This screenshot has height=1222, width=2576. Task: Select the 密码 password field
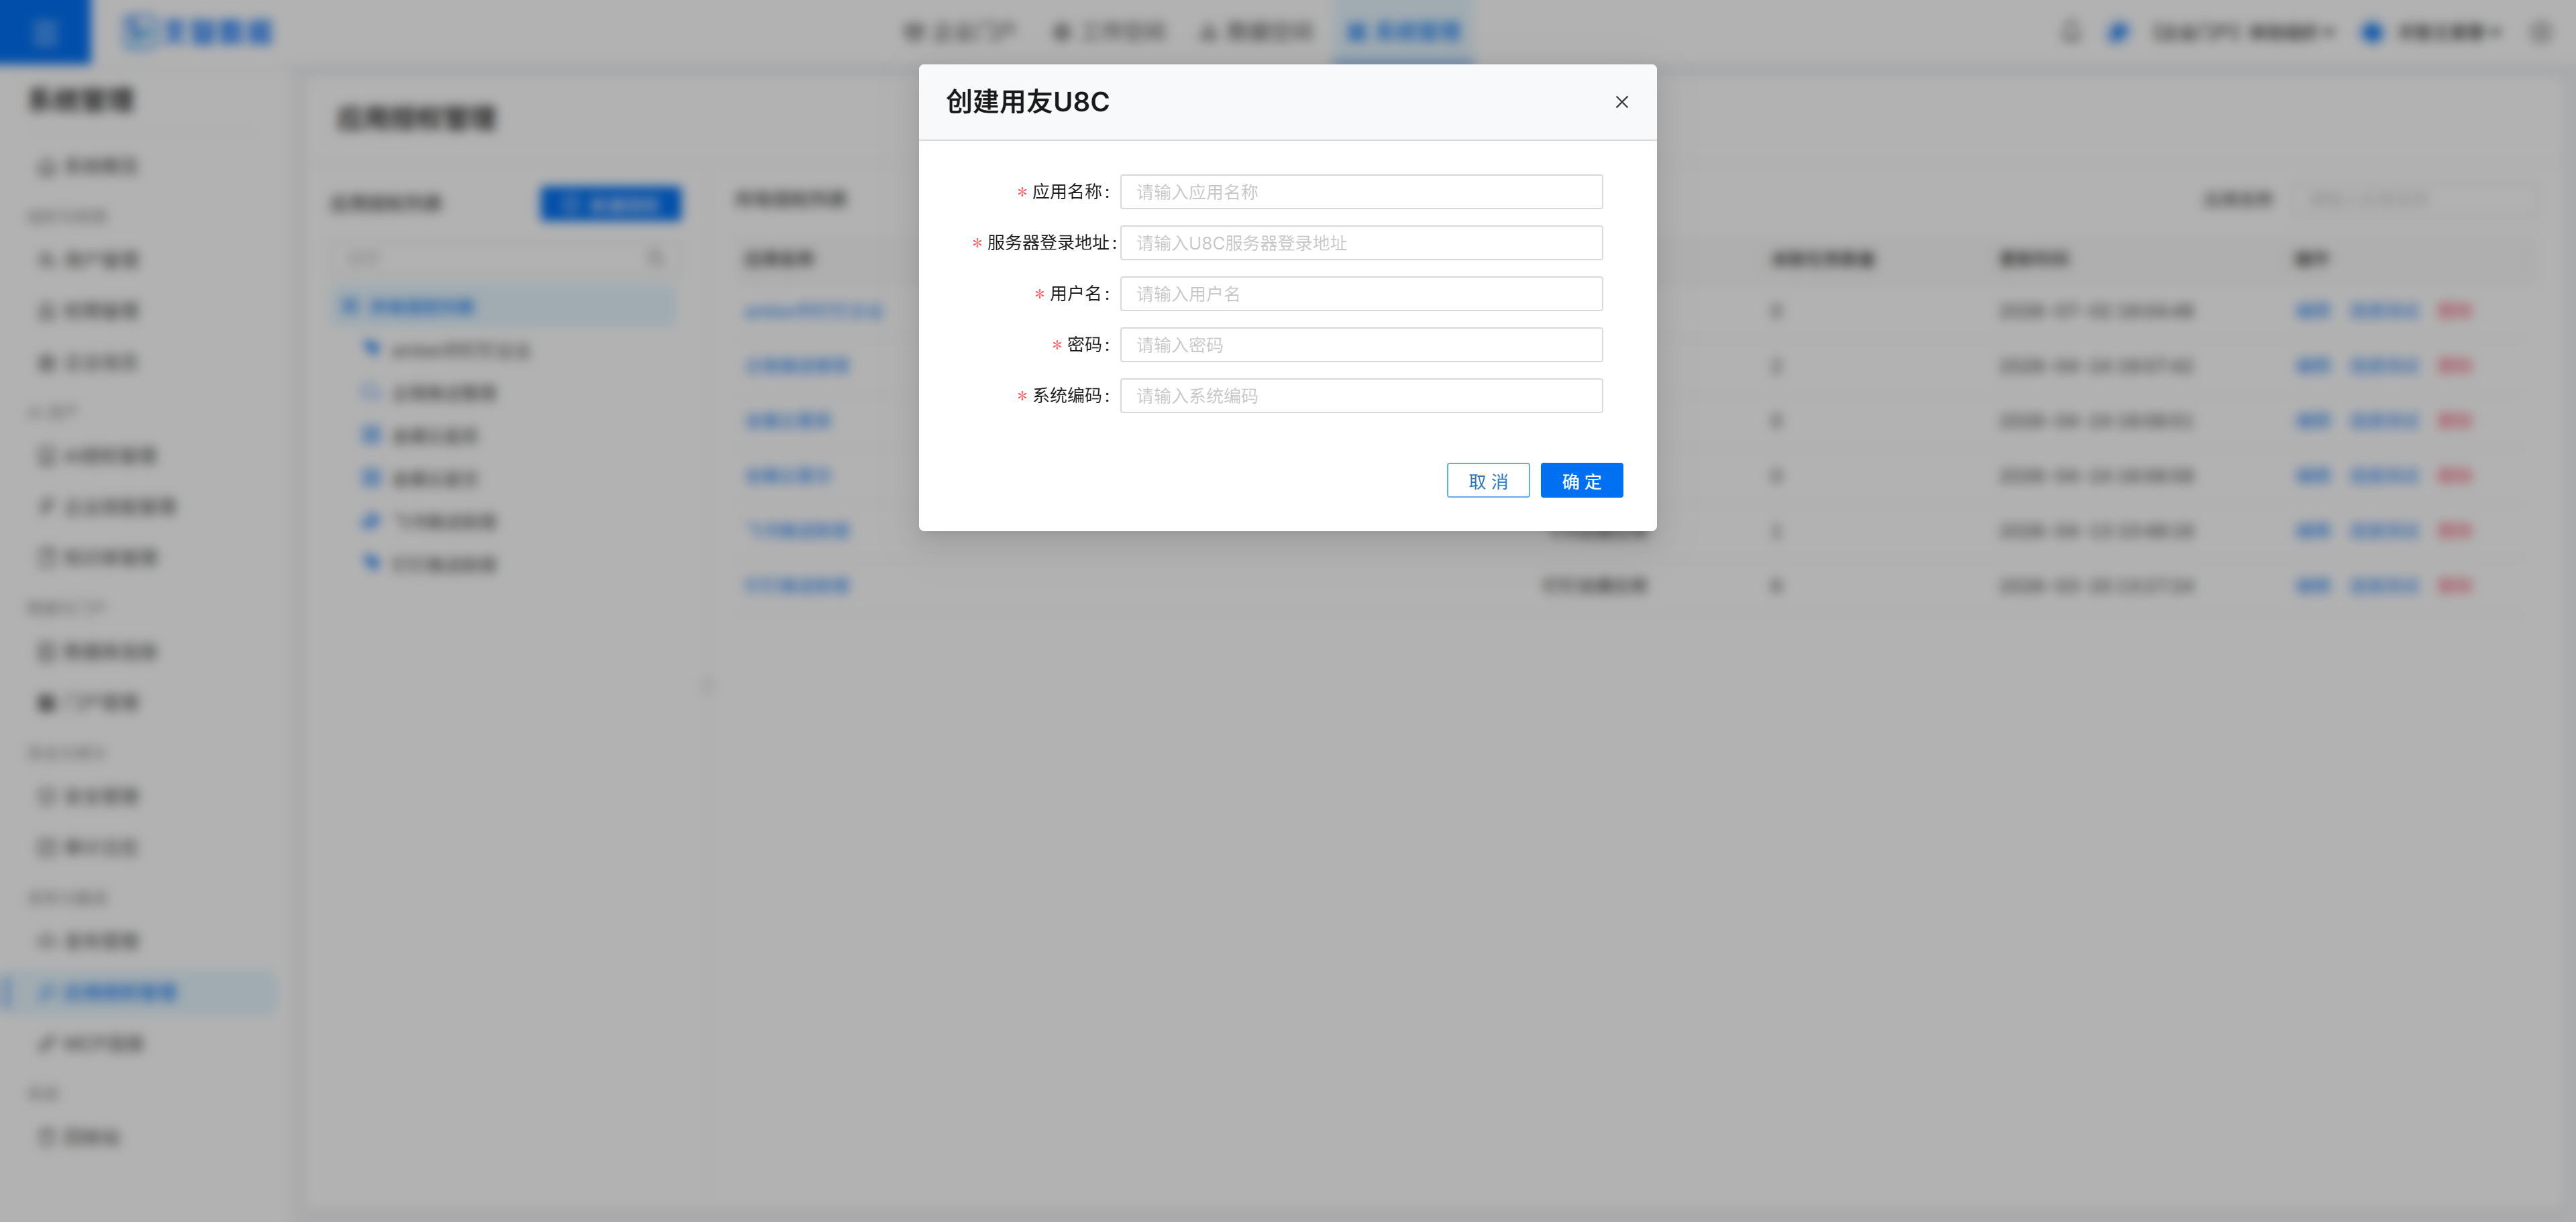tap(1360, 345)
